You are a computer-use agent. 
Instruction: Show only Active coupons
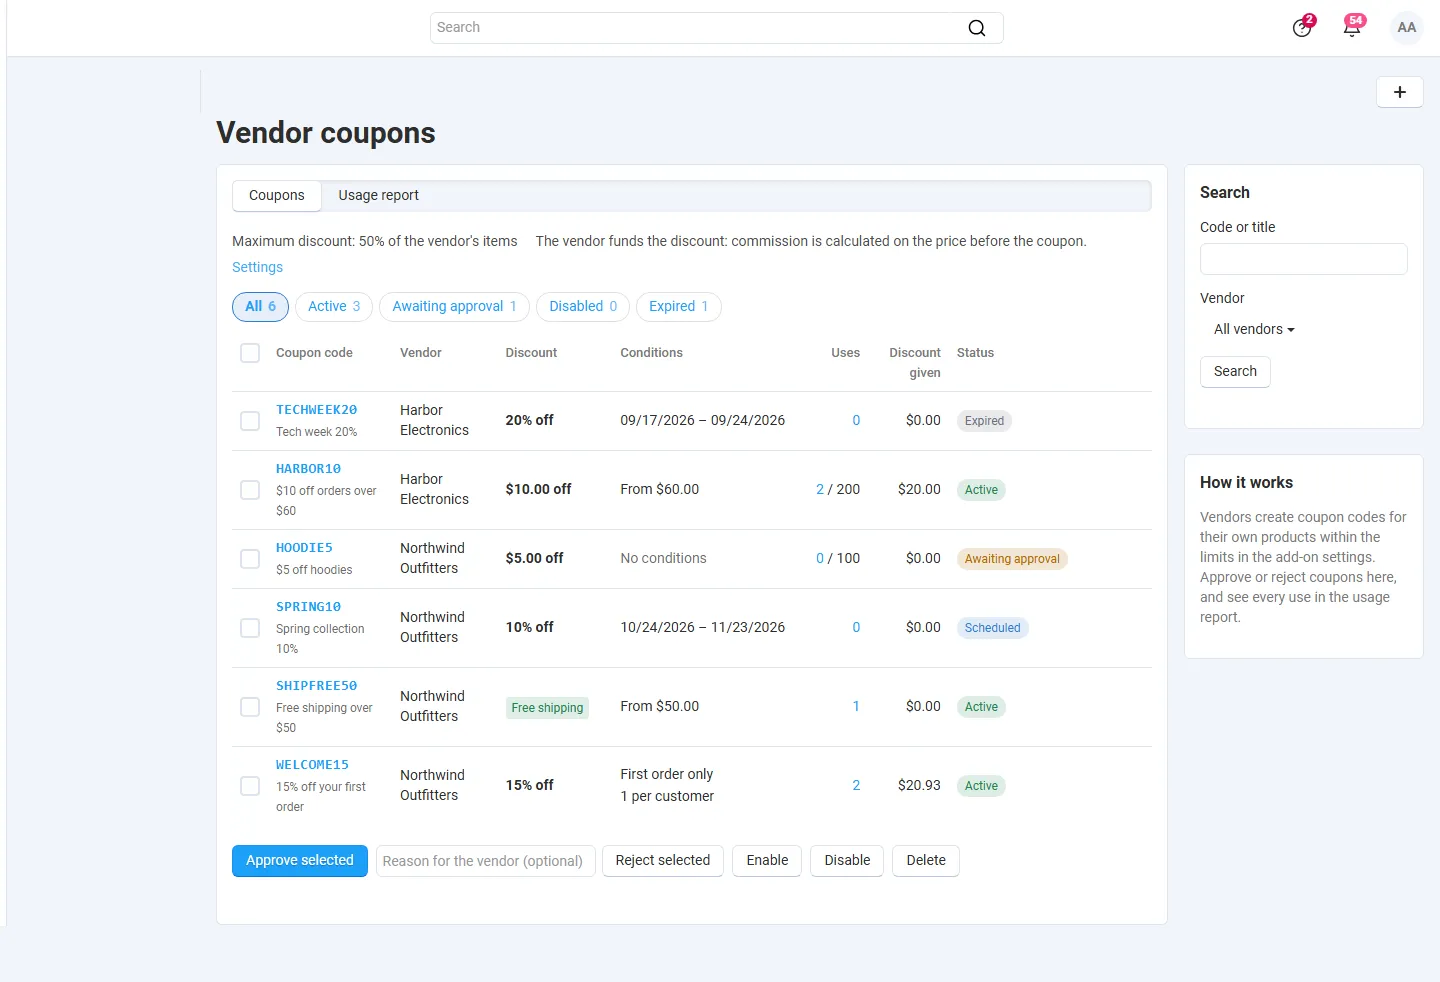(x=334, y=307)
